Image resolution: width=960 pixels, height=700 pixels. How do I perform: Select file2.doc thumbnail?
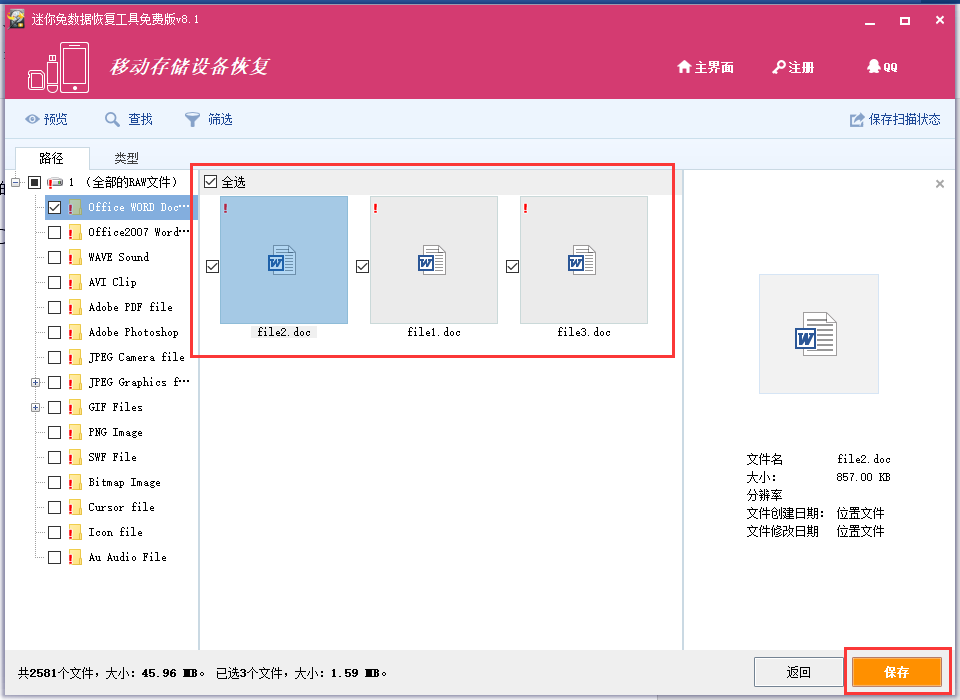click(x=284, y=260)
